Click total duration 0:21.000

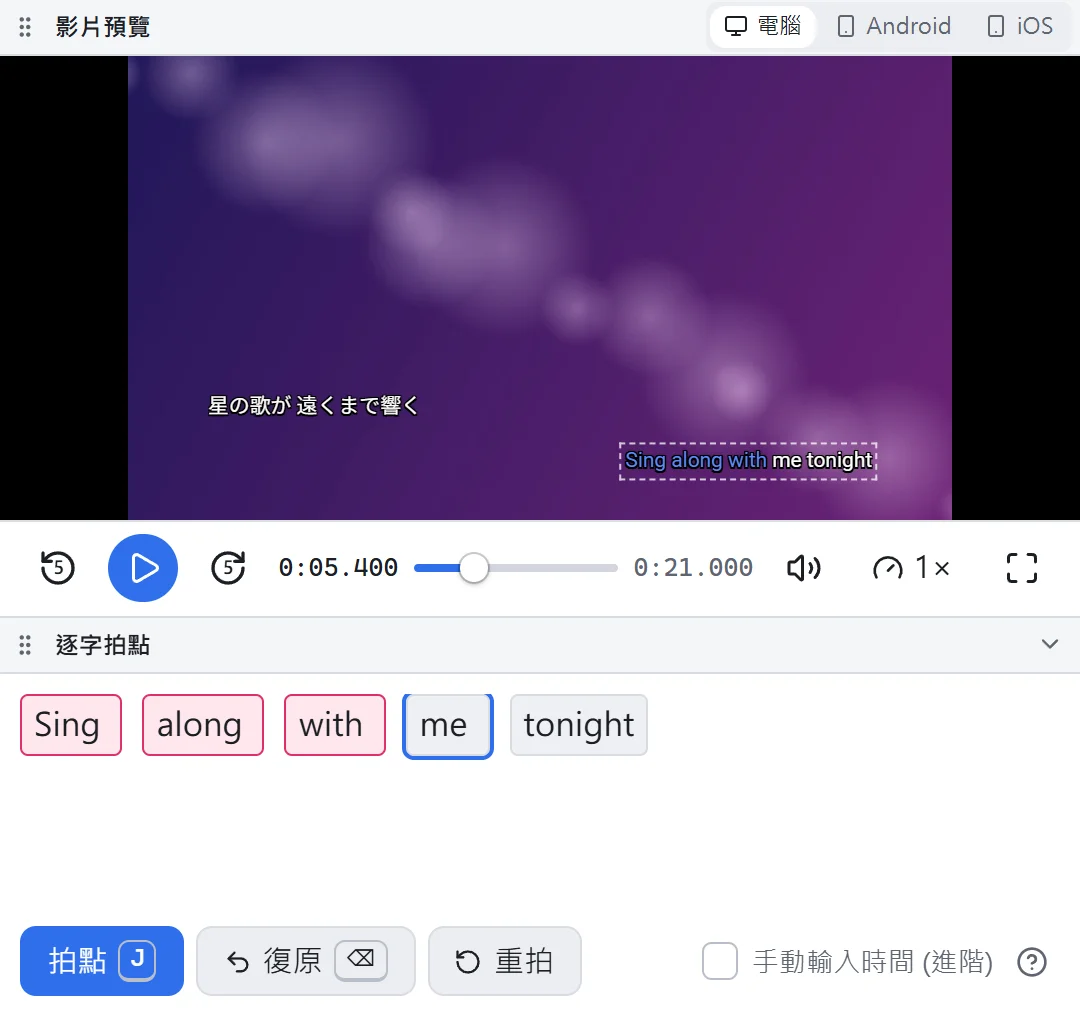coord(693,568)
